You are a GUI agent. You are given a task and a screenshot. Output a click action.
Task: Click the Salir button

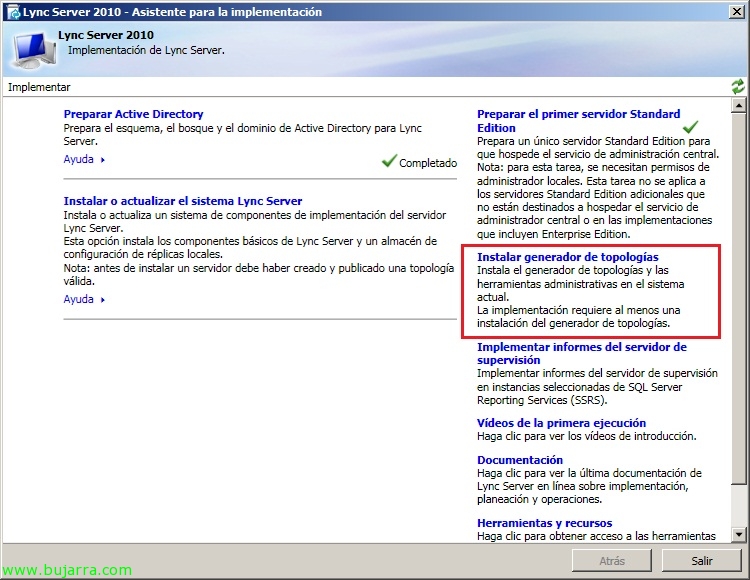point(702,560)
